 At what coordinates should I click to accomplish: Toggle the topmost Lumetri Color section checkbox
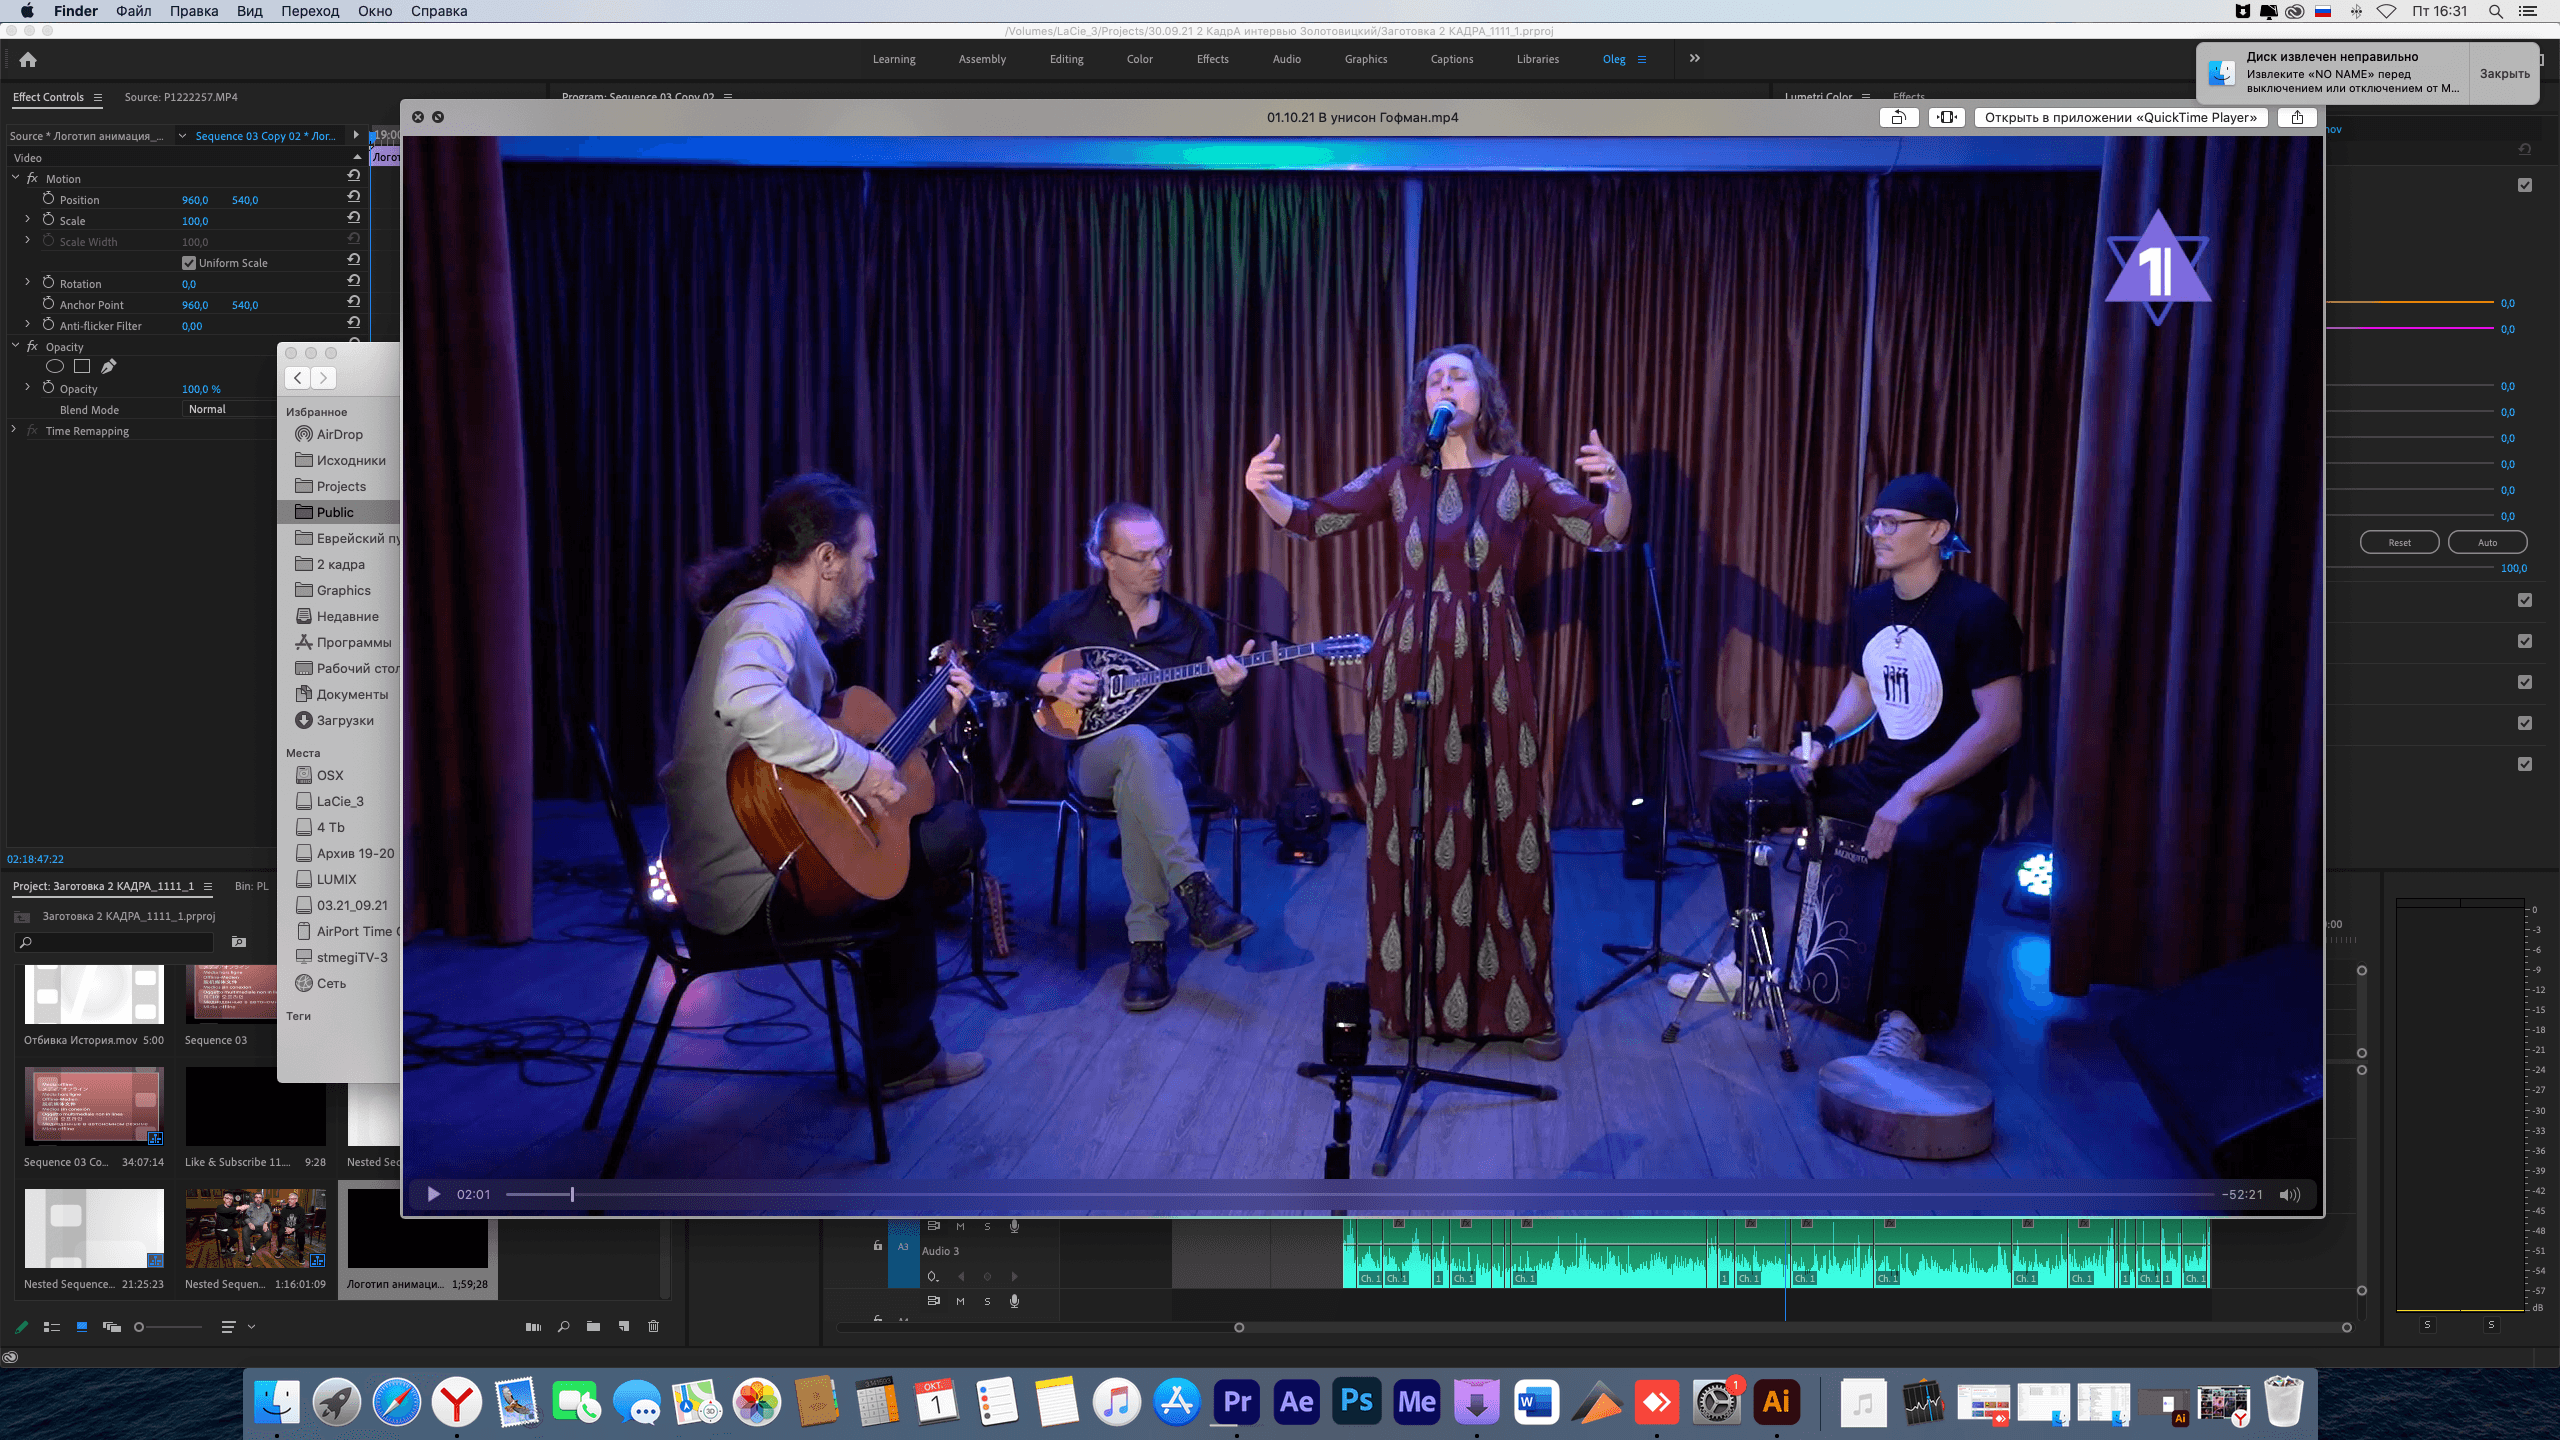point(2525,185)
